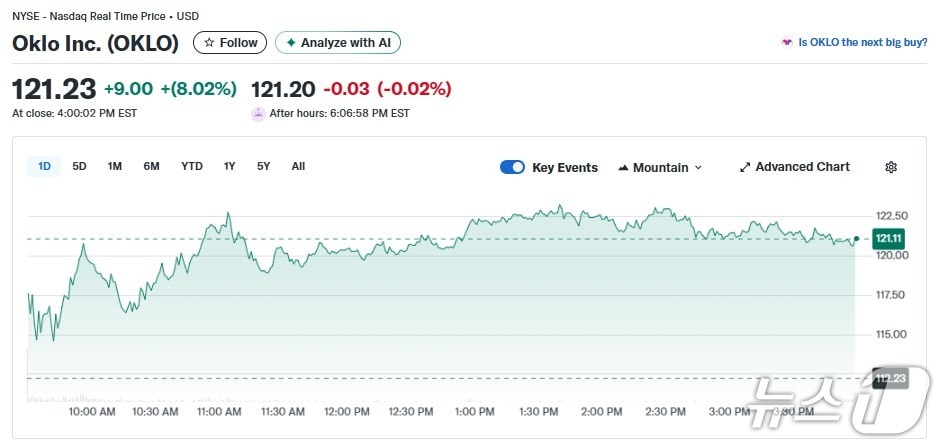
Task: Switch to the 1Y range
Action: (230, 166)
